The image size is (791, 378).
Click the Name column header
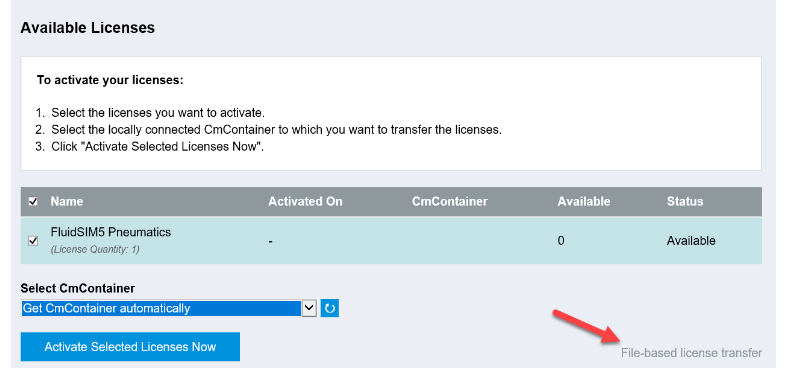[67, 201]
